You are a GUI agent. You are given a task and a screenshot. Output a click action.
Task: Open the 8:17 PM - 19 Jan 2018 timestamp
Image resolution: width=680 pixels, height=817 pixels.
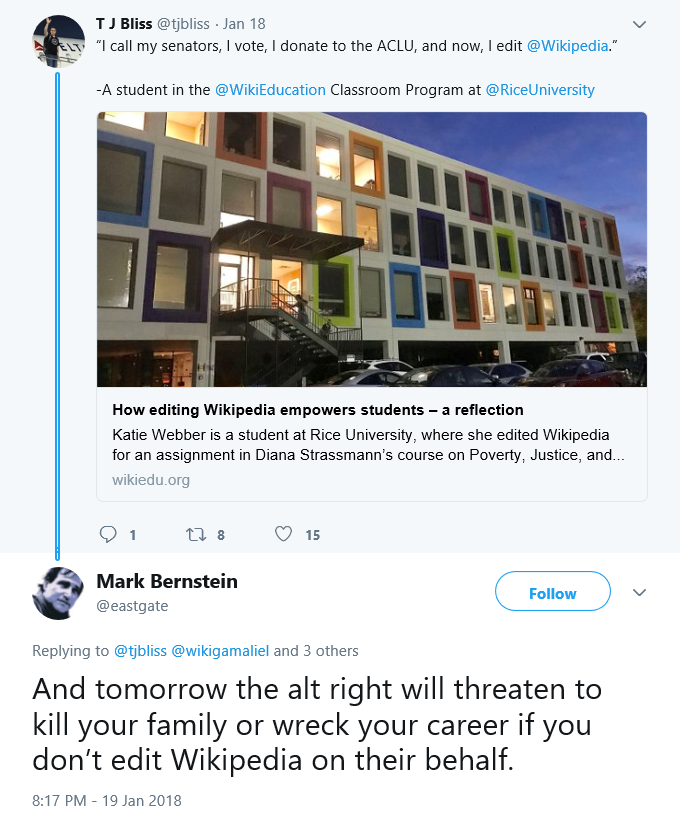tap(107, 800)
